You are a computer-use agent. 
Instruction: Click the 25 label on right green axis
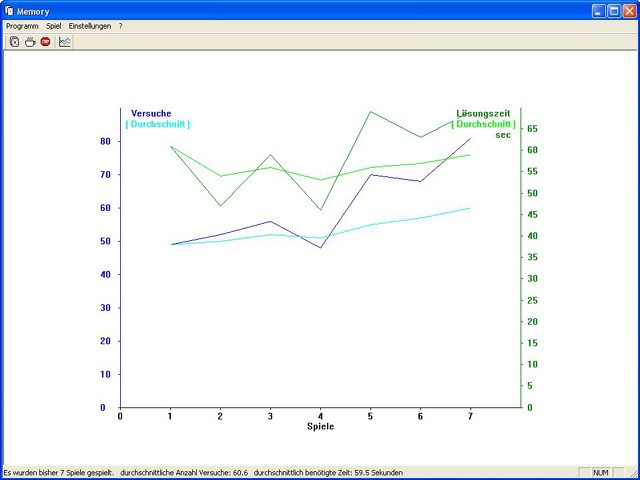pos(533,301)
